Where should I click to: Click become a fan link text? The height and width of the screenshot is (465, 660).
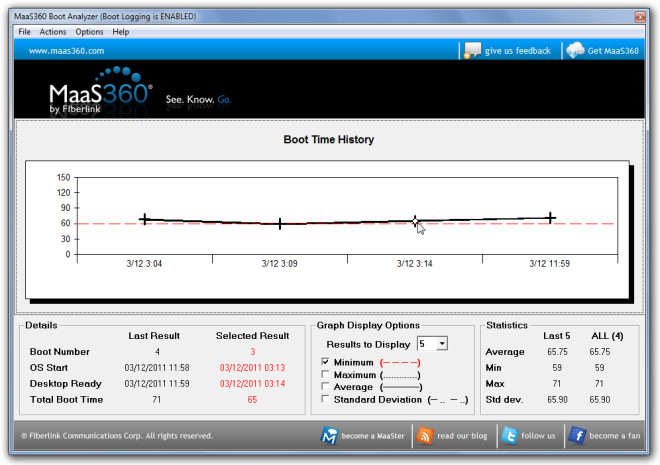tap(615, 436)
